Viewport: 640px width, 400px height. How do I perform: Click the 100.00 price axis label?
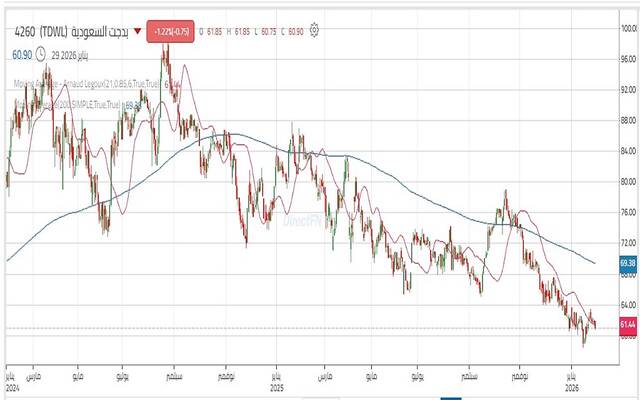[628, 29]
